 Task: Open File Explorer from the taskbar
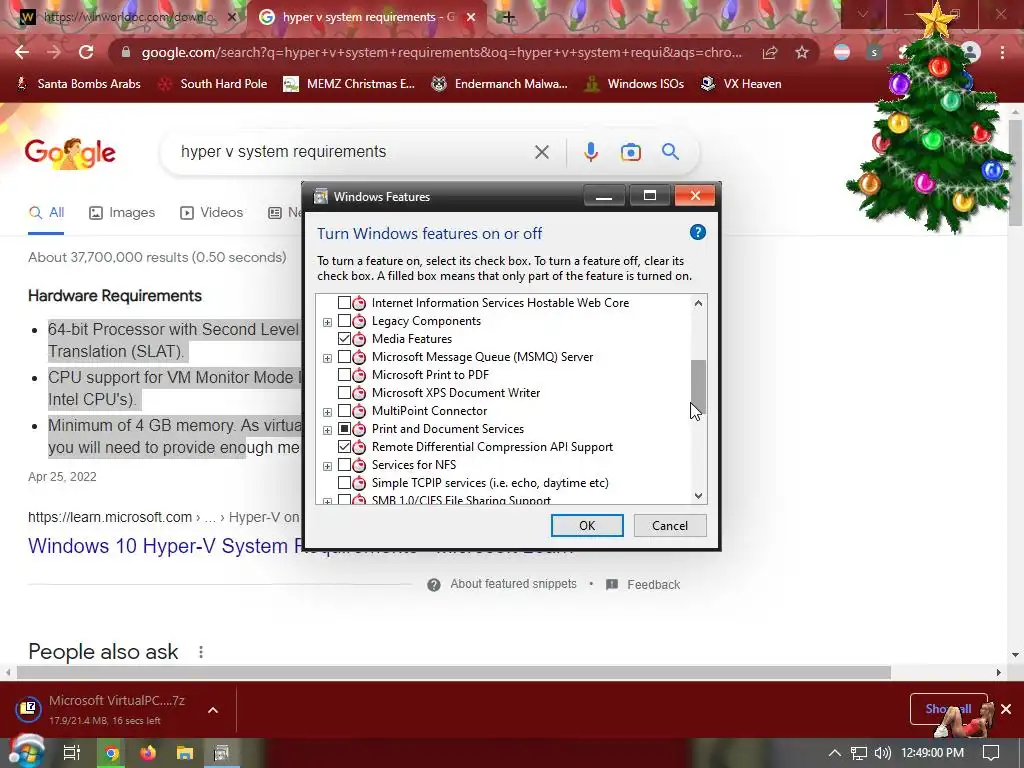coord(185,753)
